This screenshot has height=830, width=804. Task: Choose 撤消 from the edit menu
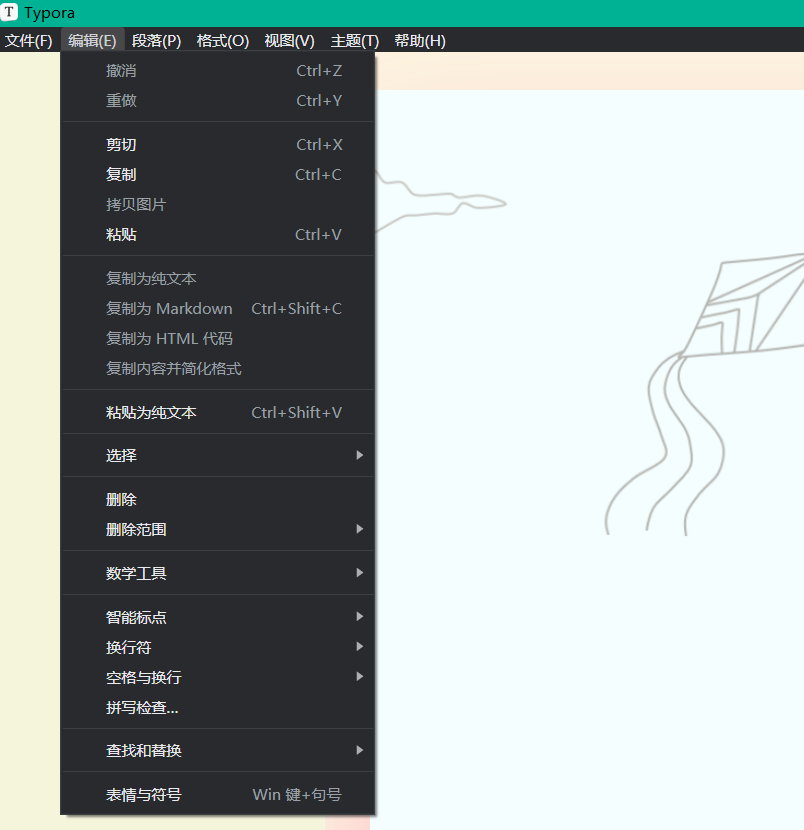click(218, 71)
